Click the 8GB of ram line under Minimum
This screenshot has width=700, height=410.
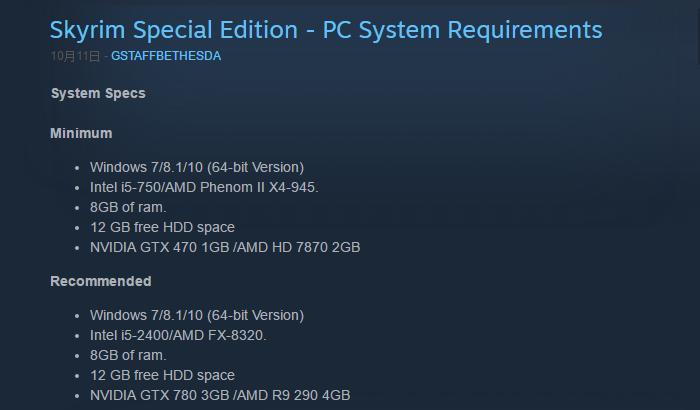128,207
